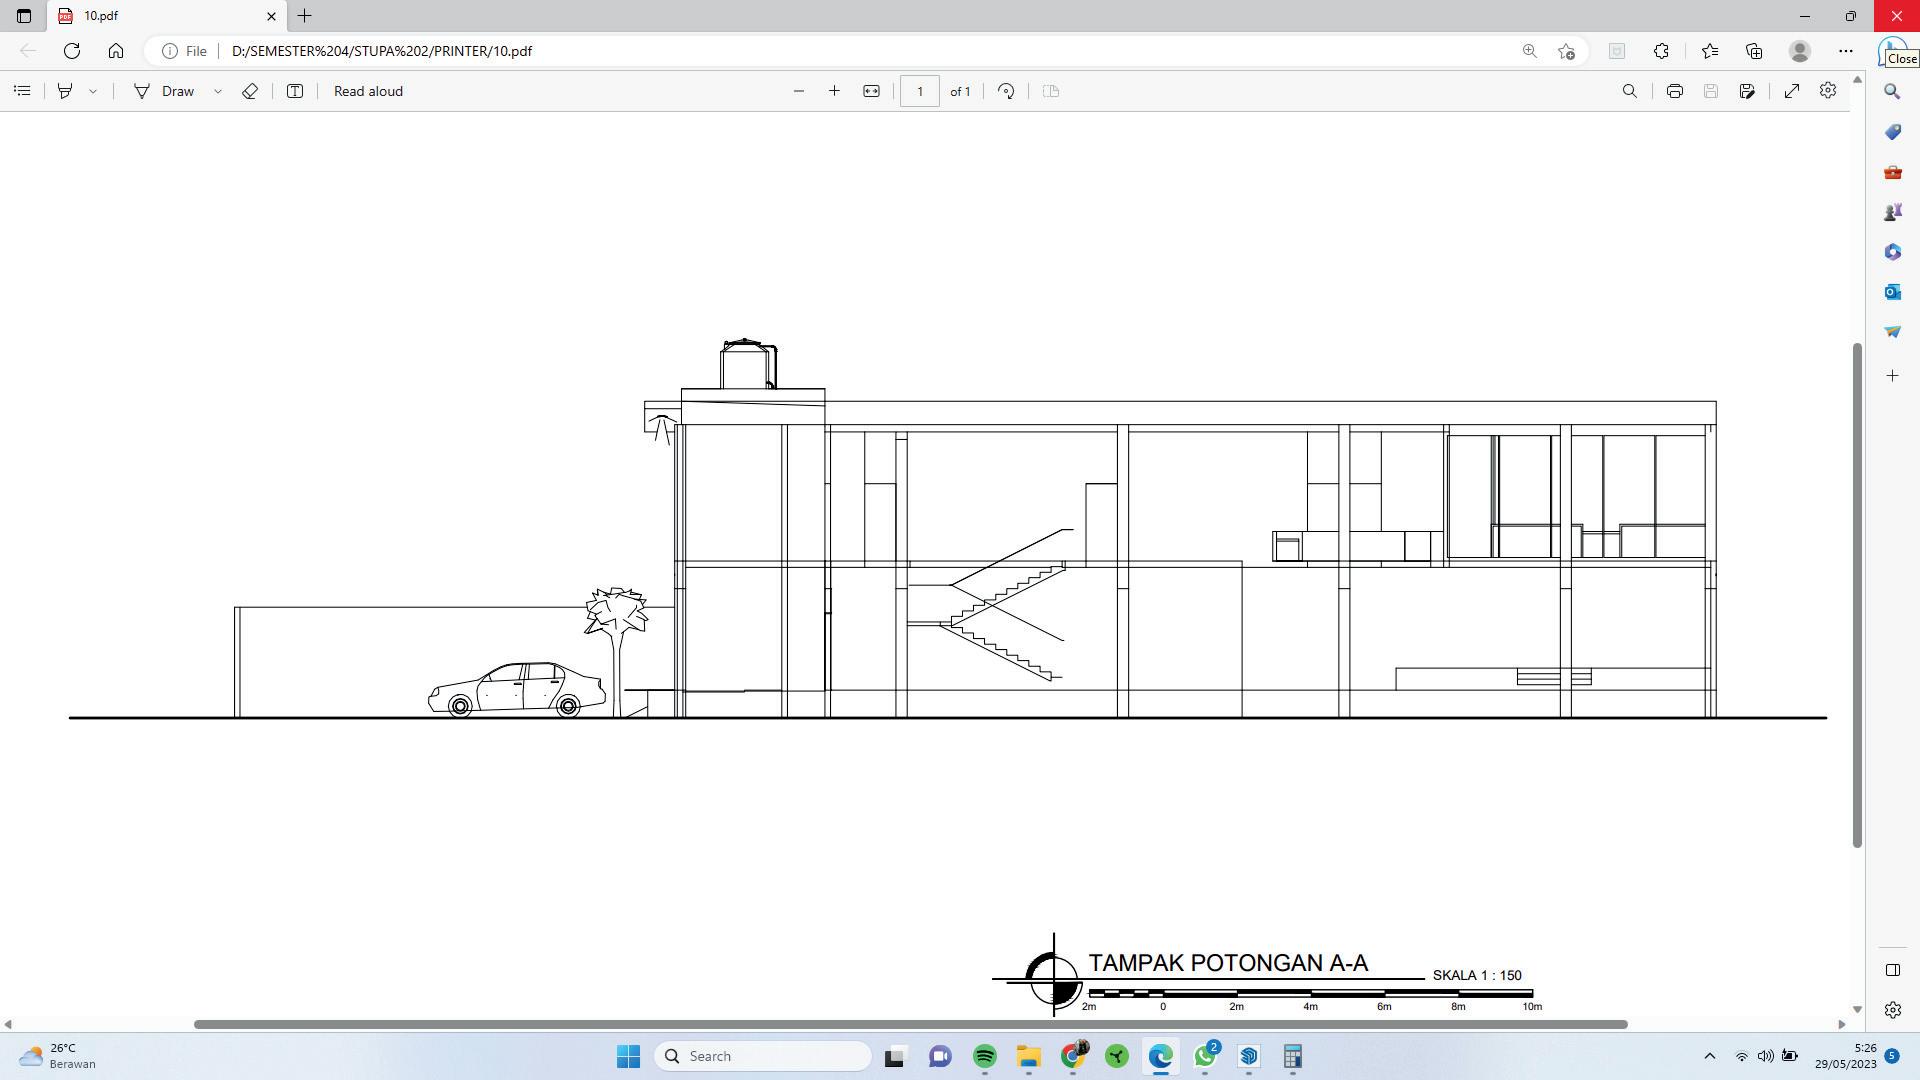
Task: Open the table of contents panel
Action: point(22,91)
